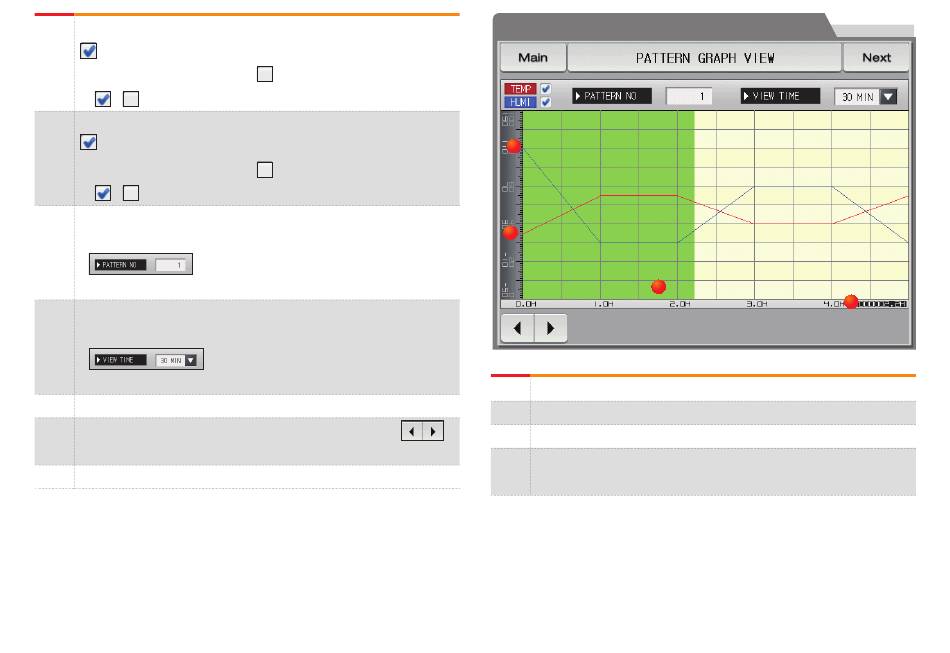The width and height of the screenshot is (950, 653).
Task: Click the uppermost red marker on the left axis
Action: [x=514, y=146]
